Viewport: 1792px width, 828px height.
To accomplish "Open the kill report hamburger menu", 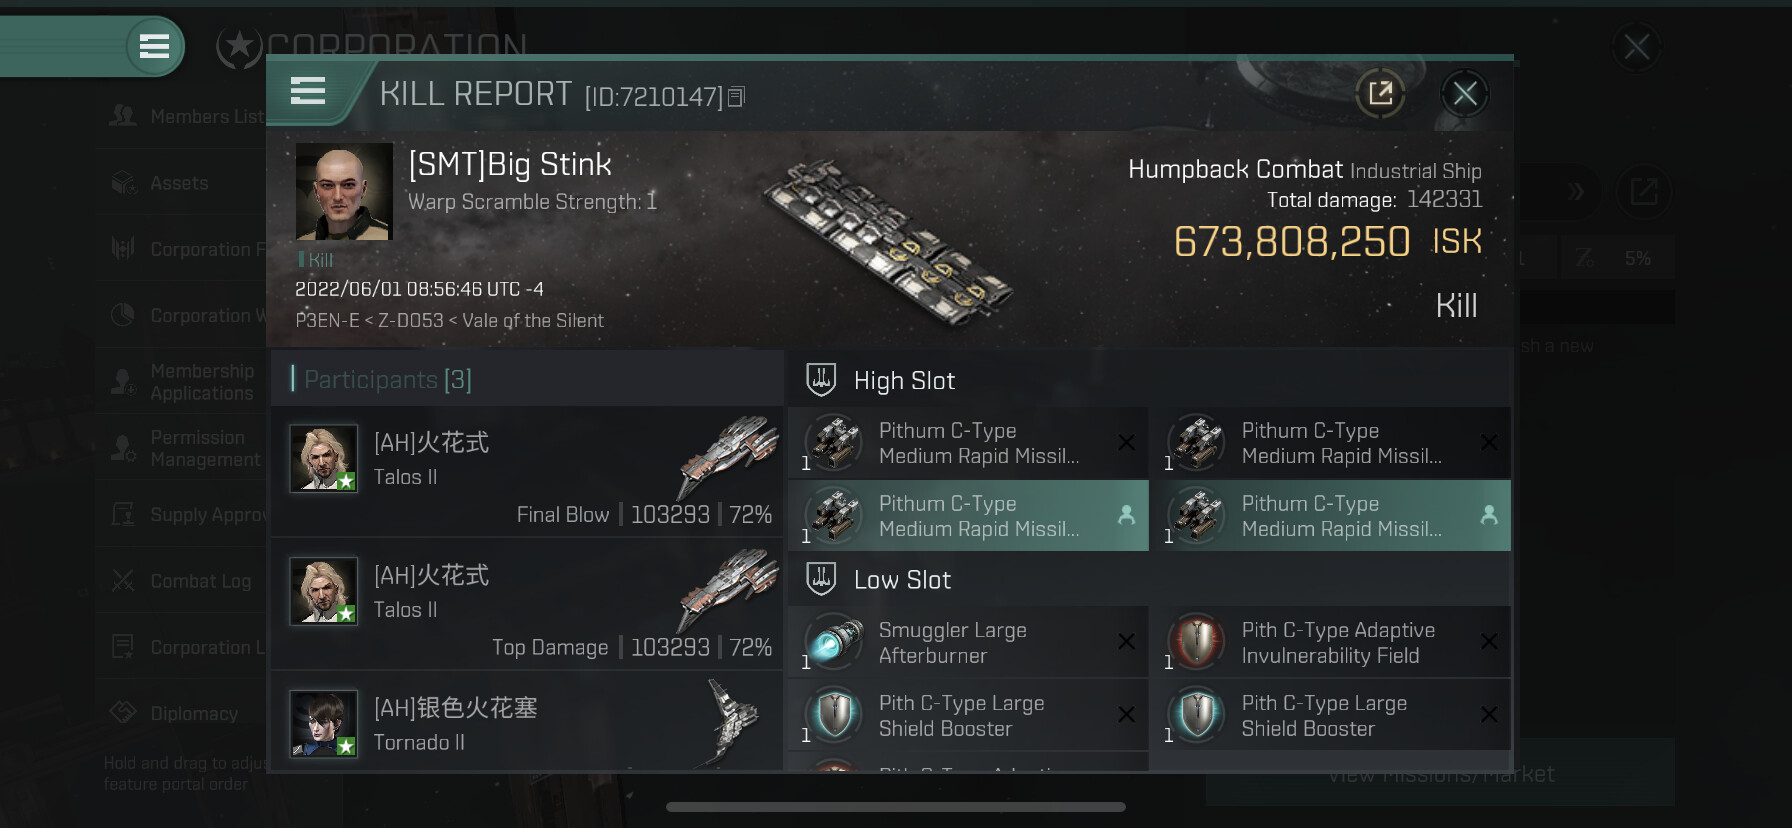I will pyautogui.click(x=308, y=92).
